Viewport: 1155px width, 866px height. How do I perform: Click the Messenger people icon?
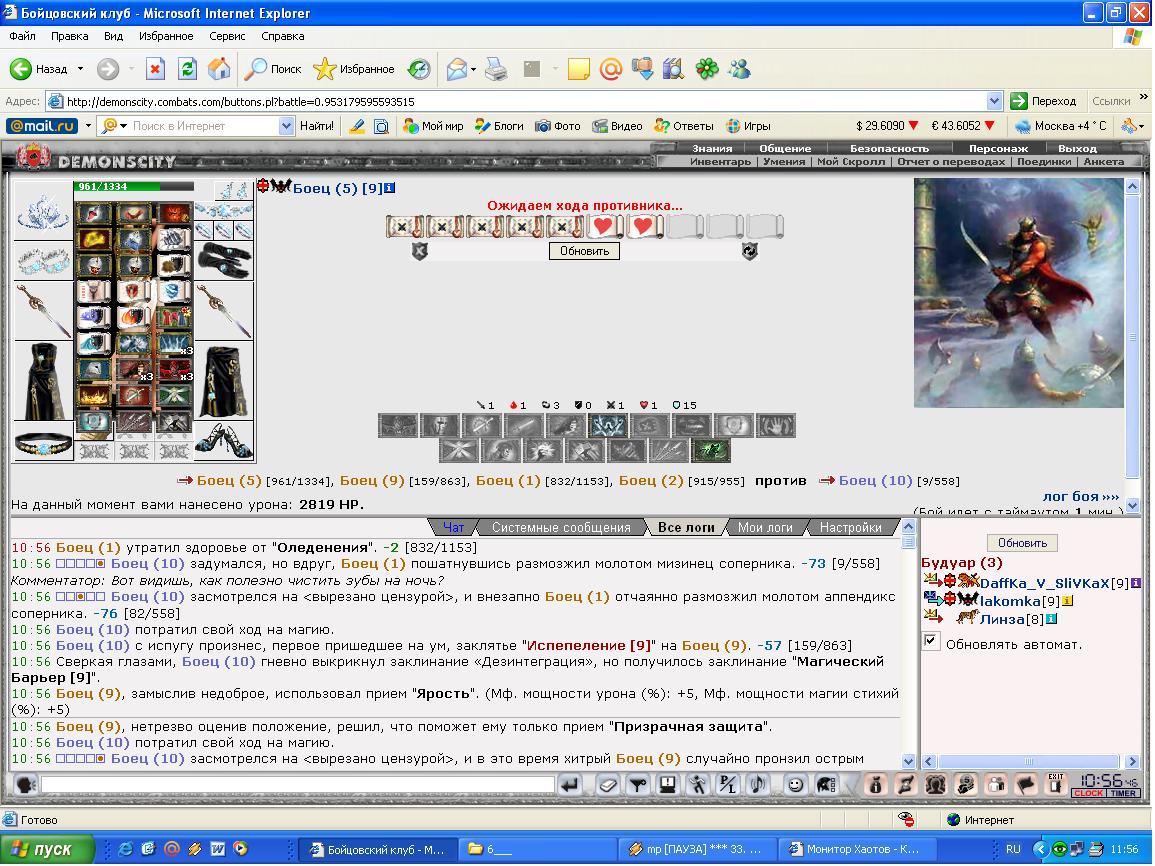(740, 69)
